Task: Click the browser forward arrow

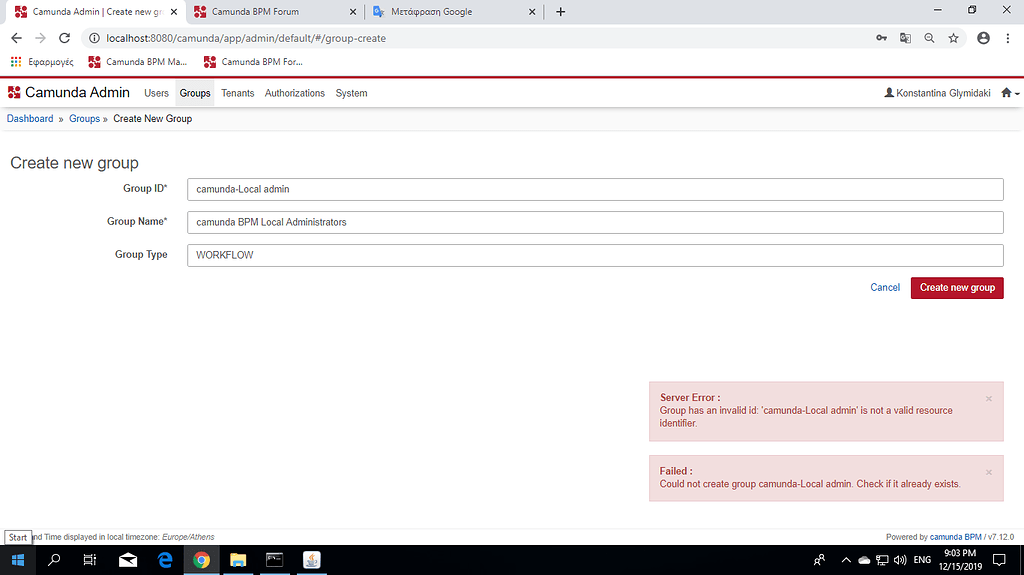Action: point(40,38)
